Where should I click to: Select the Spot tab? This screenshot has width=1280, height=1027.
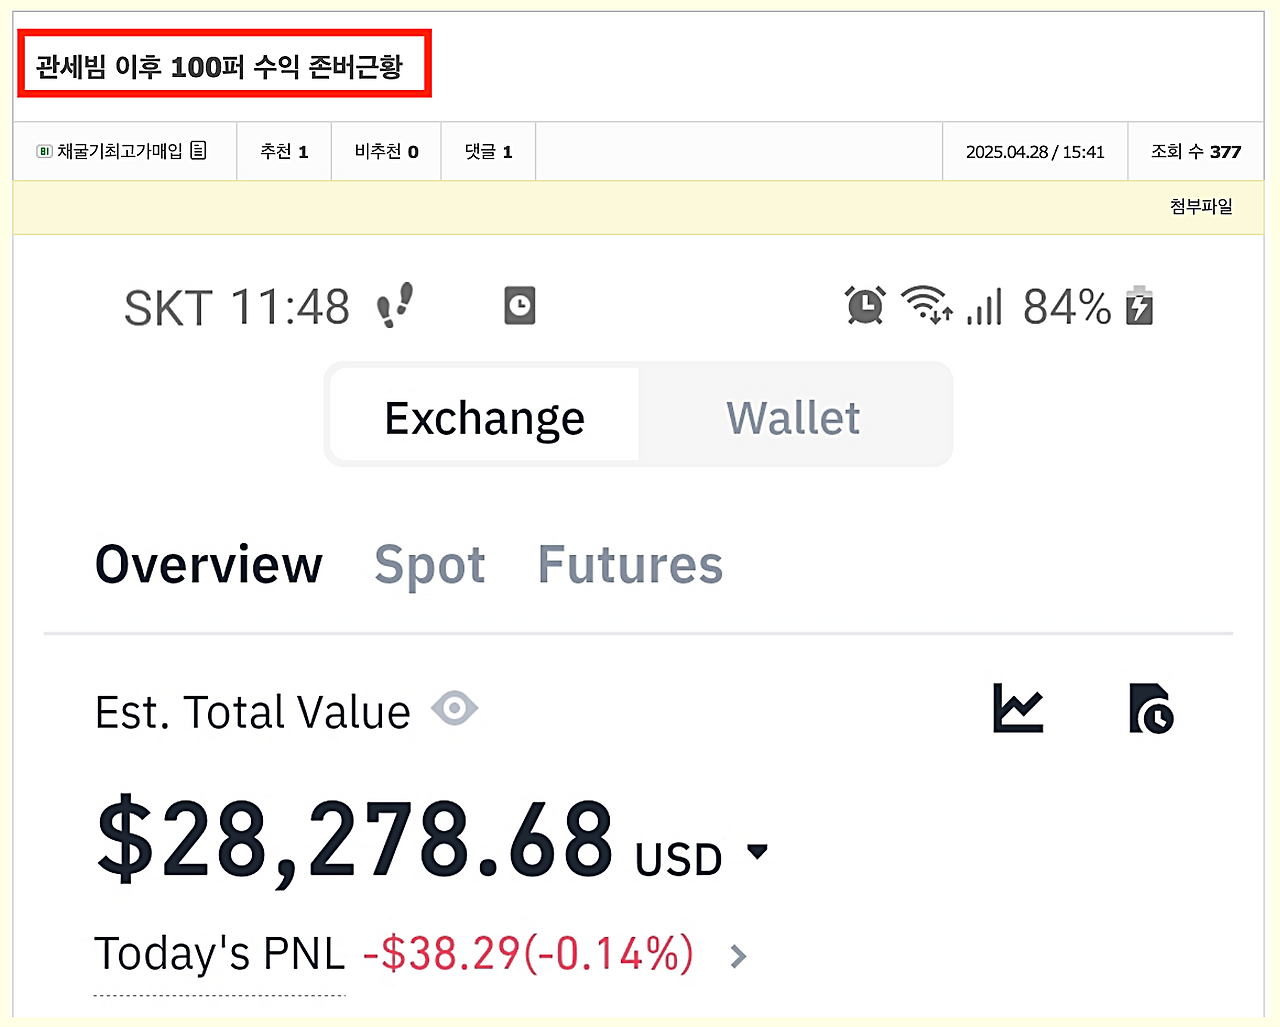(430, 565)
